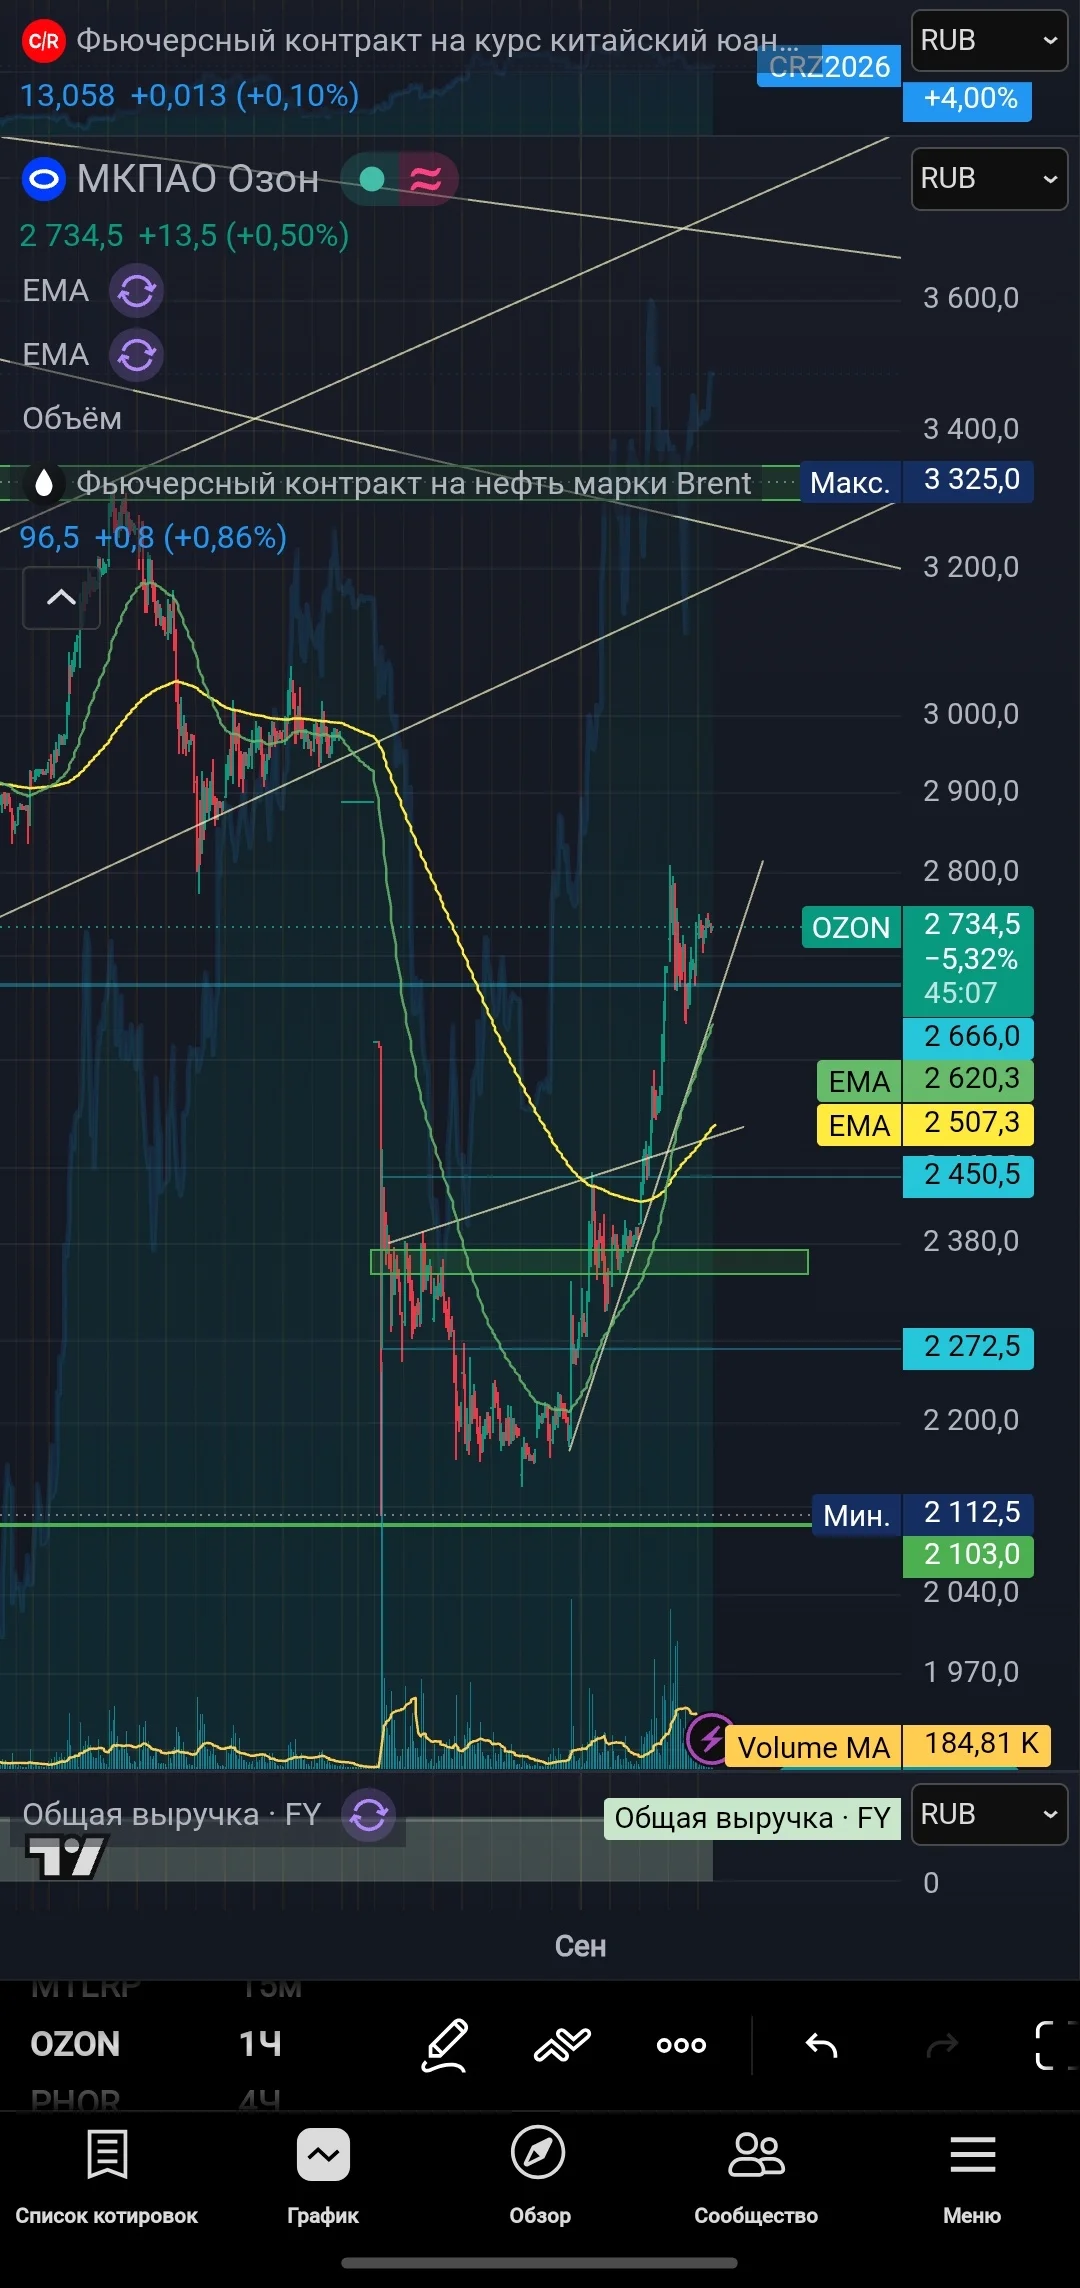Tap the +4,00% price scale label
The width and height of the screenshot is (1080, 2288).
coord(968,101)
